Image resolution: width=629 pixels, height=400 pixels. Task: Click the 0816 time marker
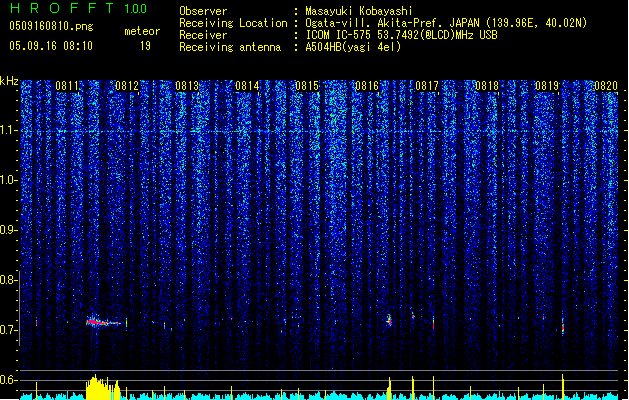coord(367,86)
